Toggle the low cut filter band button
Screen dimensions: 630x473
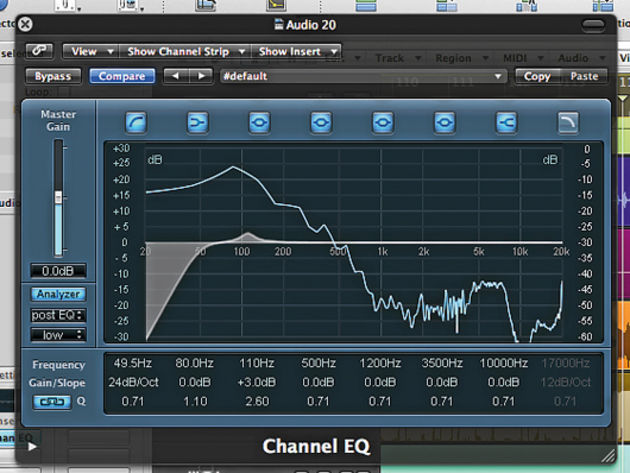point(136,122)
